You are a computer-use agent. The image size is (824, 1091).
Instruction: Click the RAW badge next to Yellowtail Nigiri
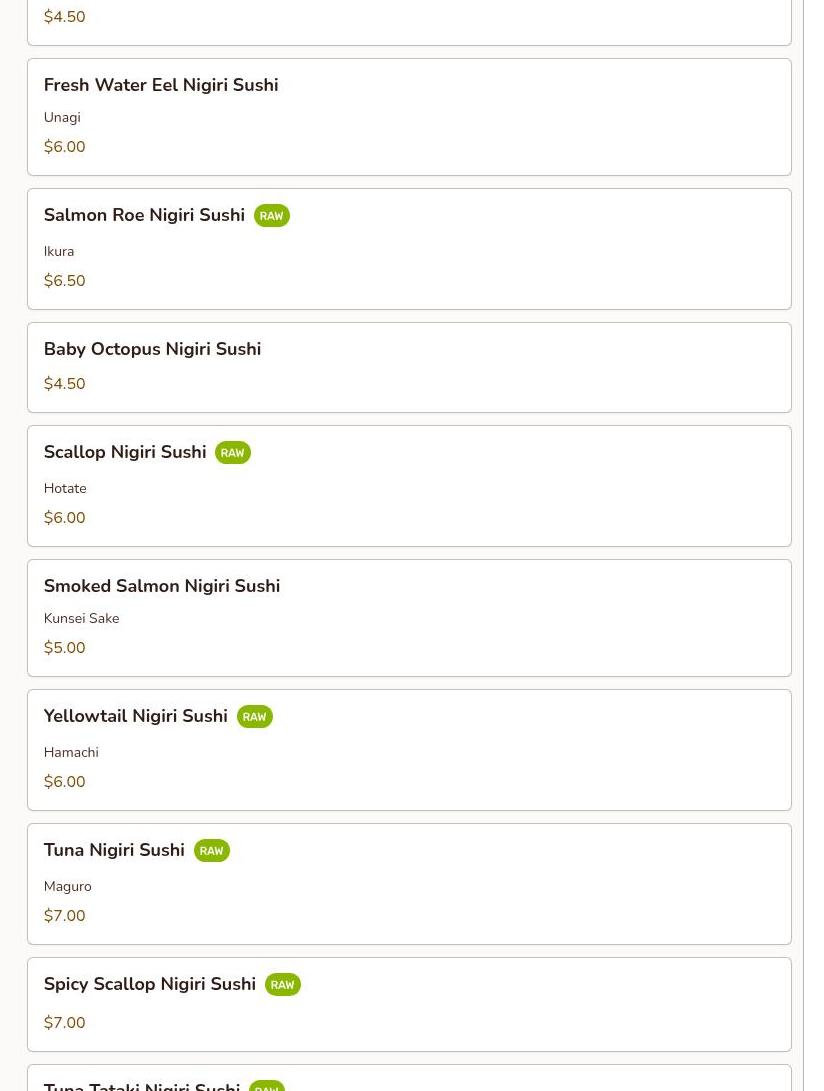(255, 717)
